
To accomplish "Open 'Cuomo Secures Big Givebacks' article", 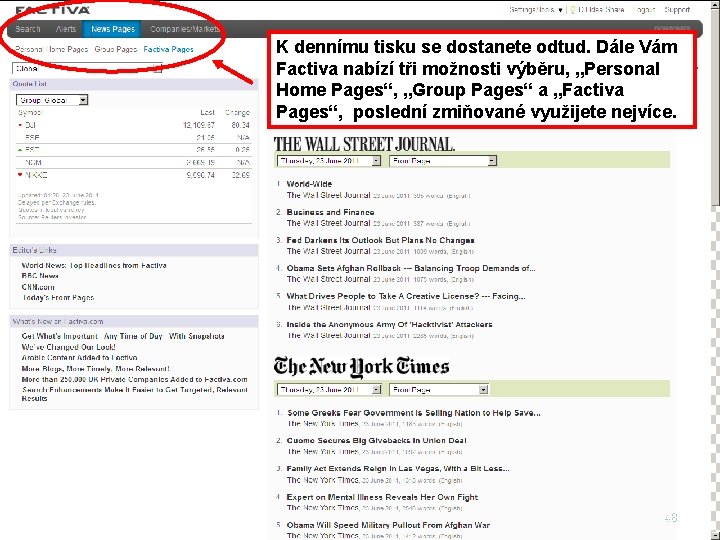I will coord(377,441).
